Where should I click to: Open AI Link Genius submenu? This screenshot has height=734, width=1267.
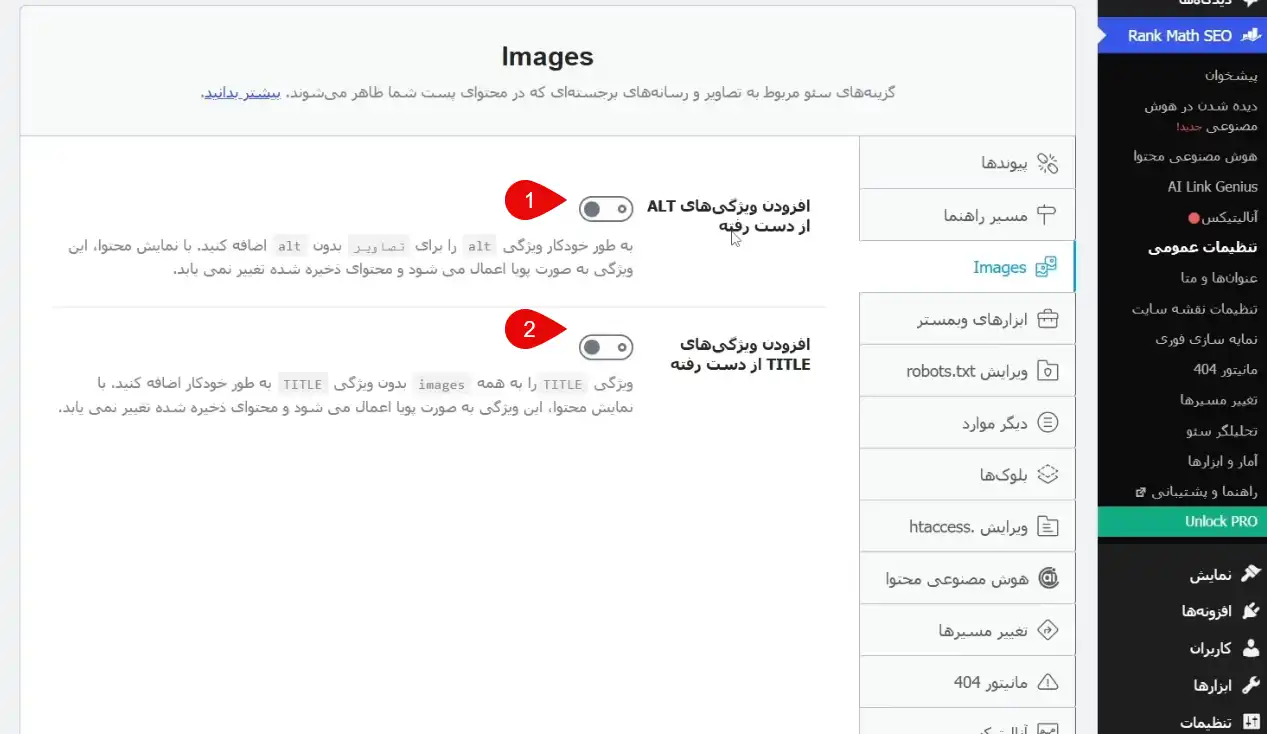pos(1213,187)
